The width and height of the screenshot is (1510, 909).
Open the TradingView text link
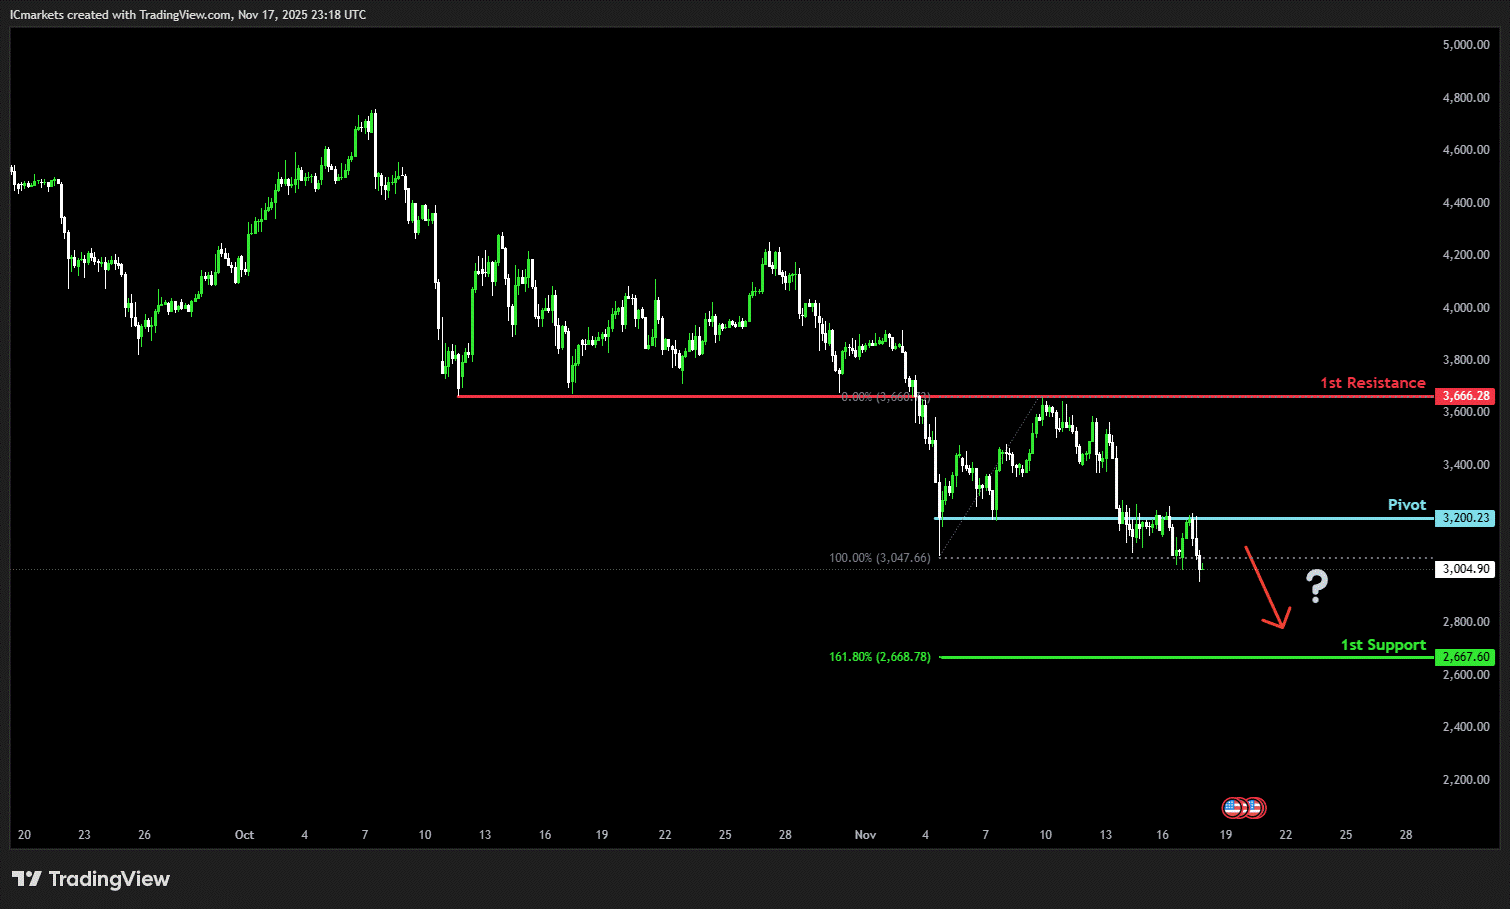point(109,879)
